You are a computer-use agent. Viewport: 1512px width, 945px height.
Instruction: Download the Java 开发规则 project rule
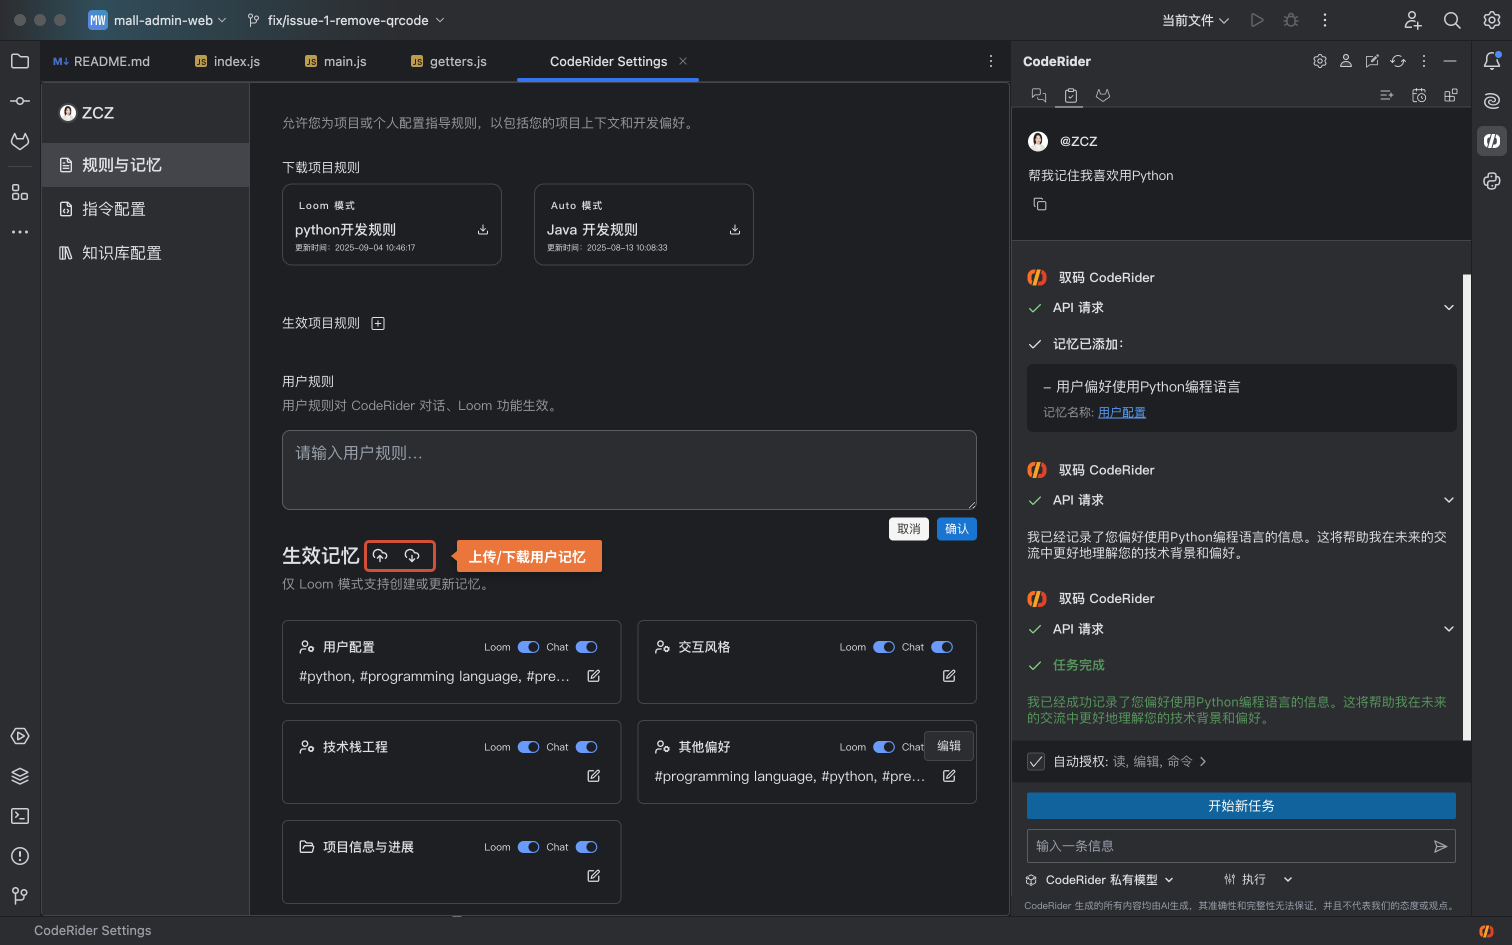(x=735, y=230)
